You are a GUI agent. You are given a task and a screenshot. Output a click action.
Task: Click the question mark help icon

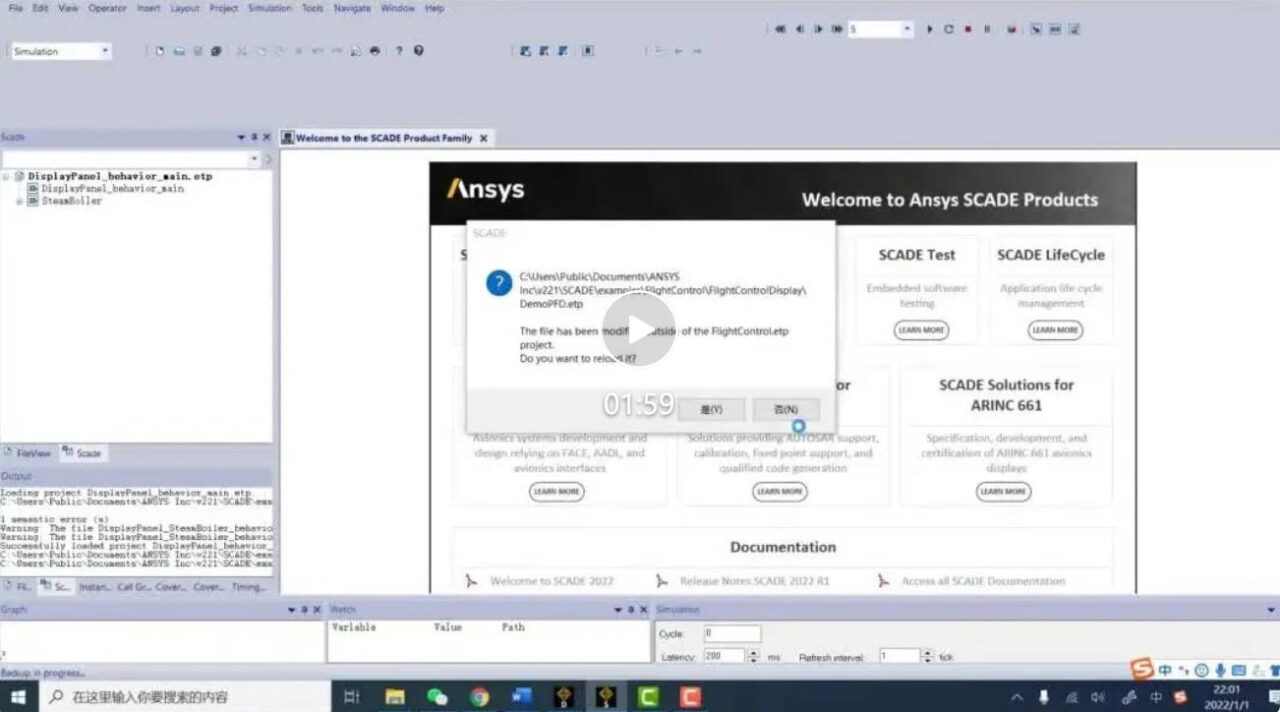399,51
